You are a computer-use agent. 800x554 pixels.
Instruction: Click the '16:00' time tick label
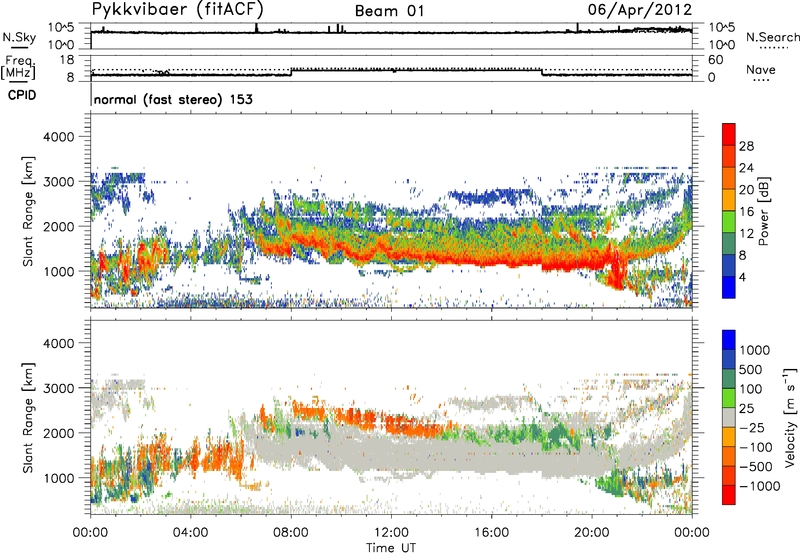[x=491, y=533]
